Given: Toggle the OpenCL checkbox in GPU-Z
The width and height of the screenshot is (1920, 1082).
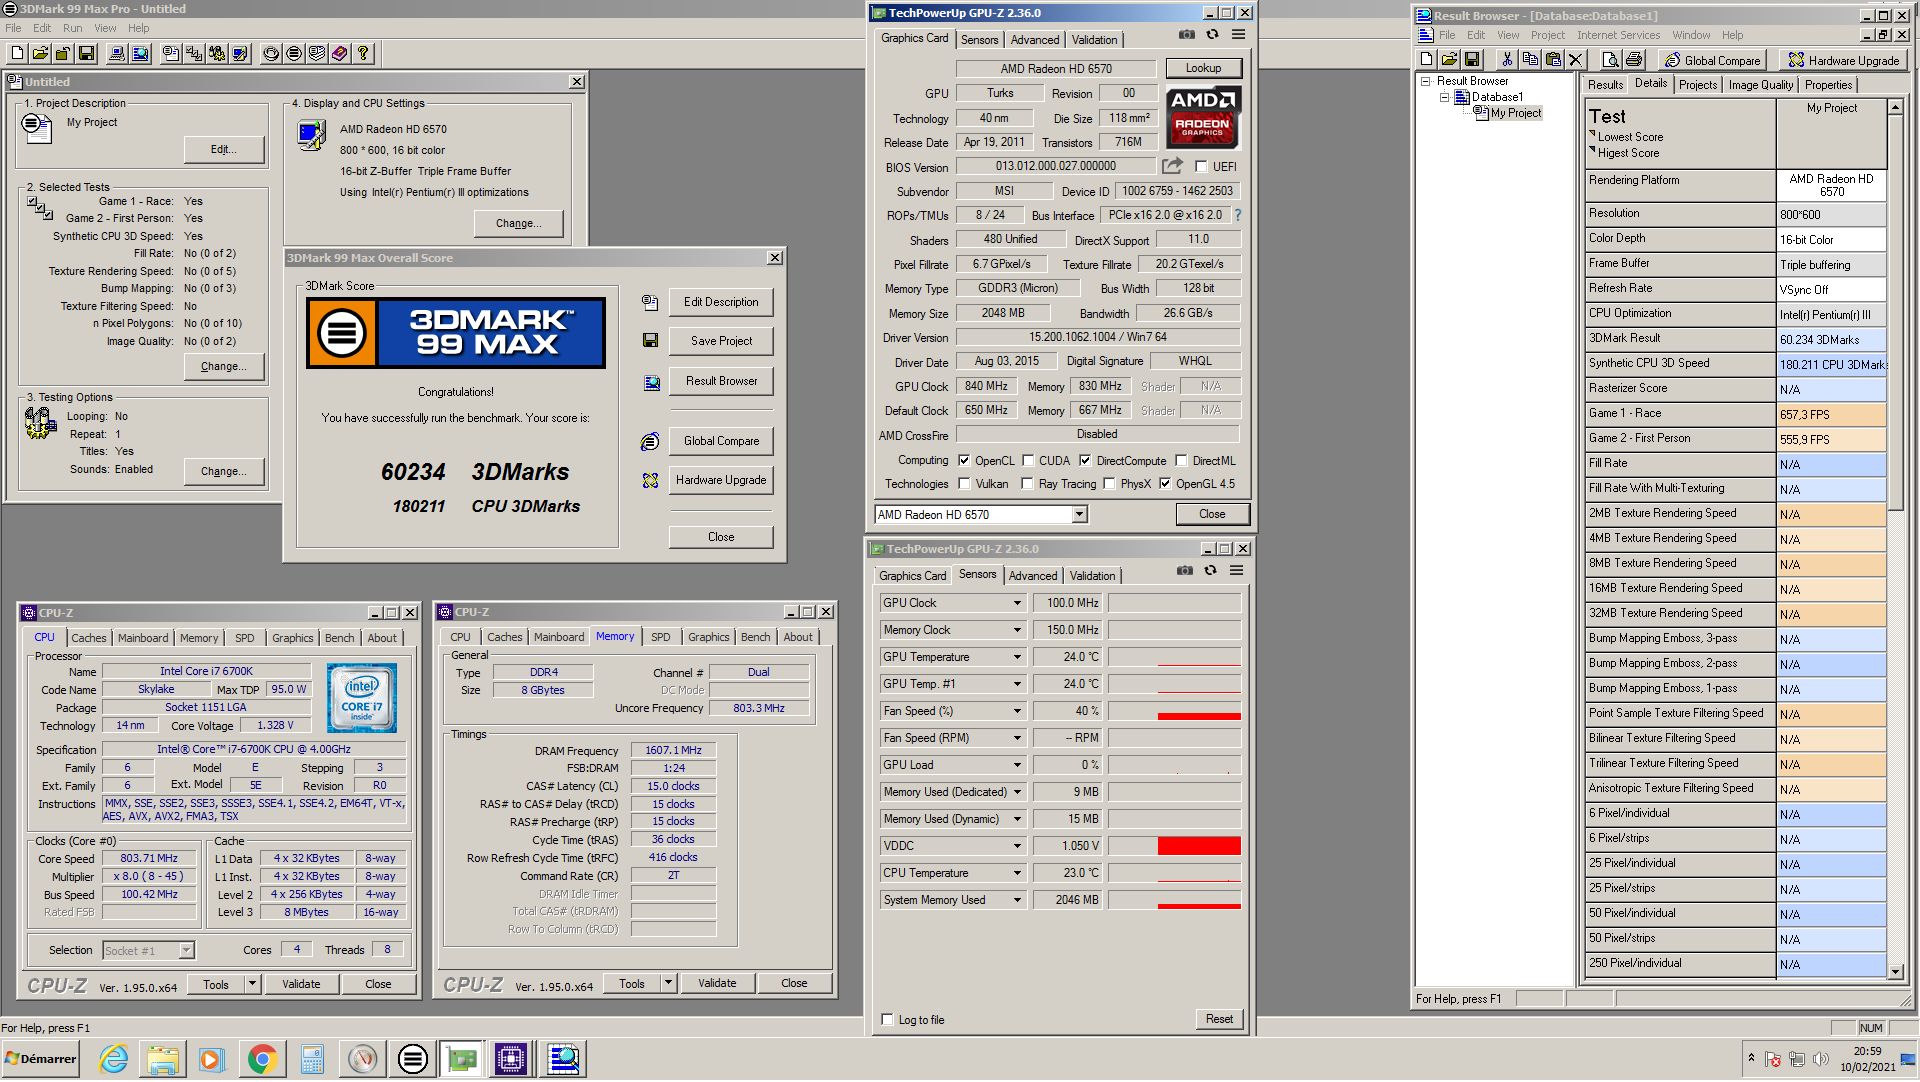Looking at the screenshot, I should (964, 461).
